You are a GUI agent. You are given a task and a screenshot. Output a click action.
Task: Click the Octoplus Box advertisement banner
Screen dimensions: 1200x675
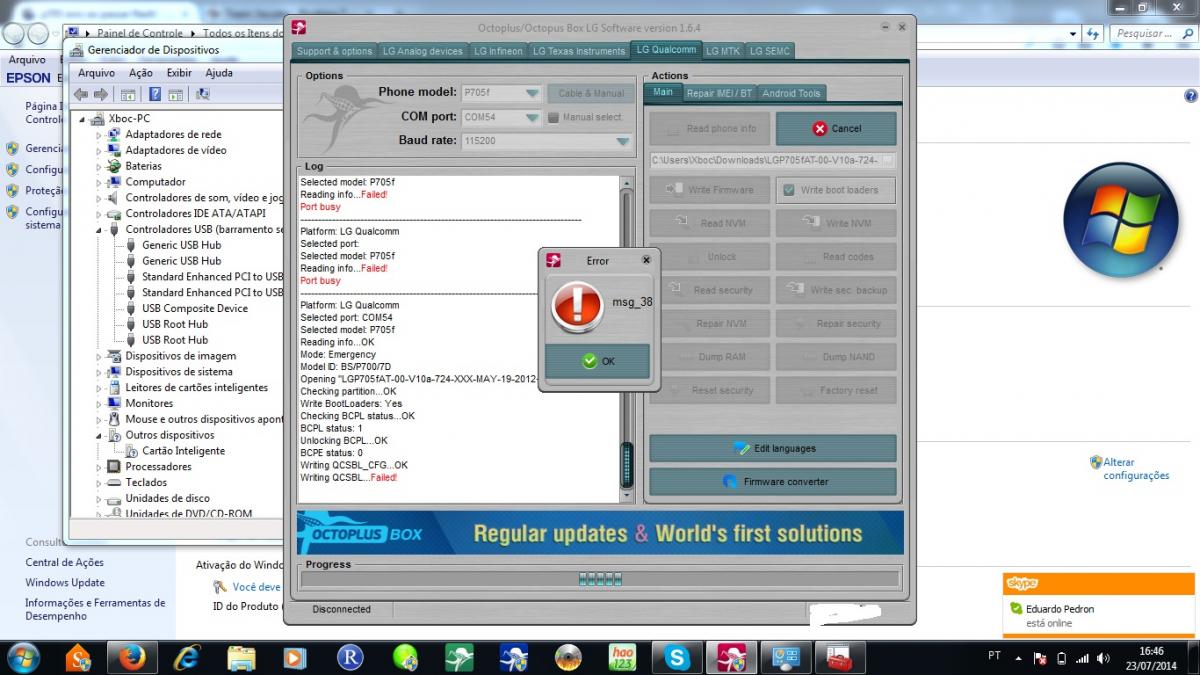600,533
